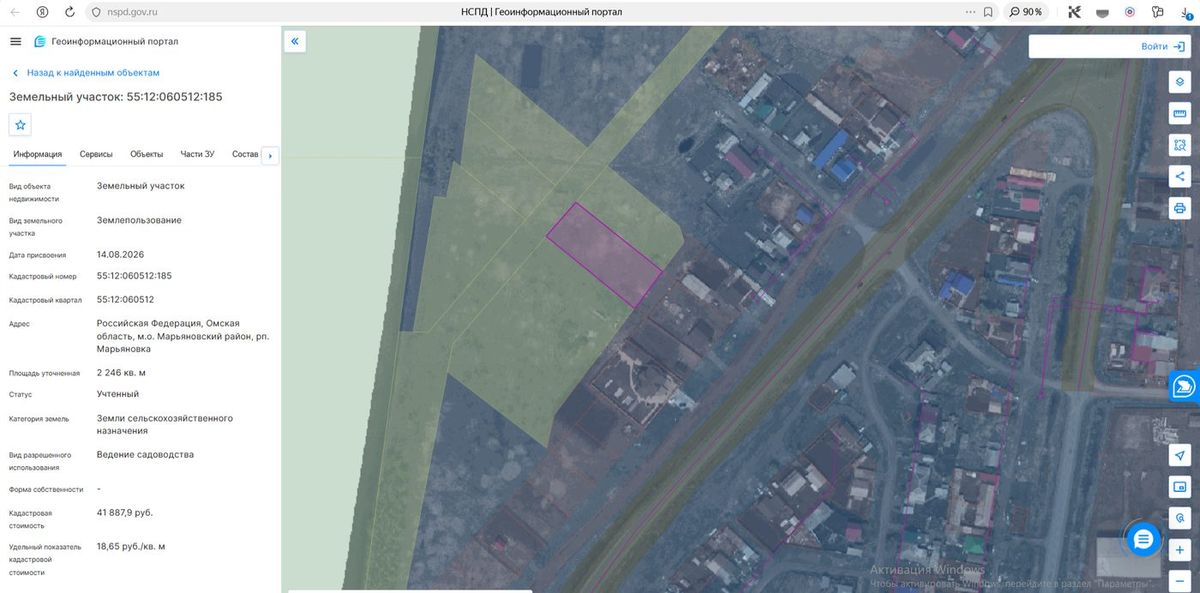The height and width of the screenshot is (593, 1200).
Task: Zoom in on the map
Action: [x=1180, y=550]
